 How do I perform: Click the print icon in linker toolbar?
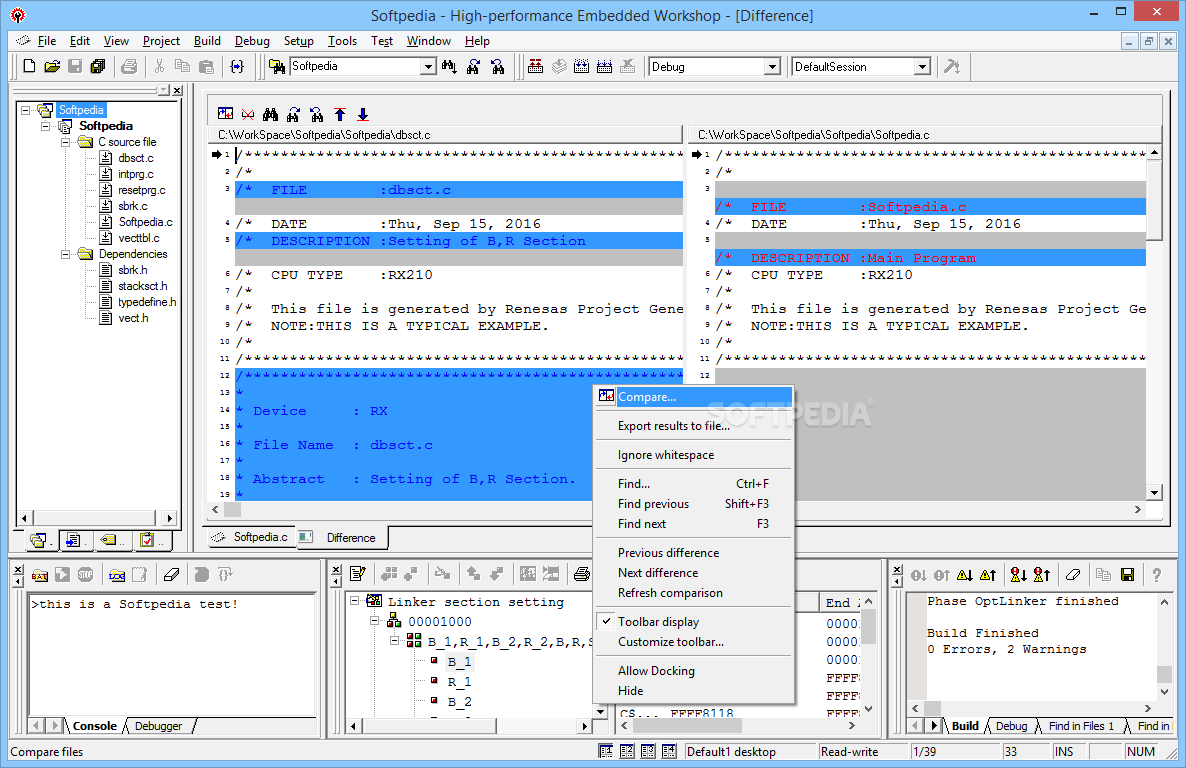coord(582,574)
